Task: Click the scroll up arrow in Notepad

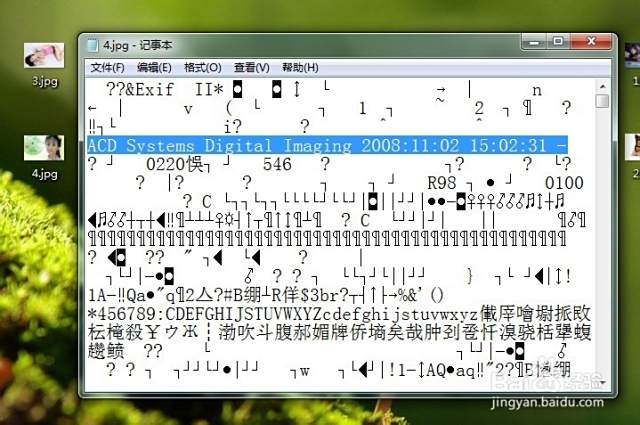Action: click(x=602, y=87)
